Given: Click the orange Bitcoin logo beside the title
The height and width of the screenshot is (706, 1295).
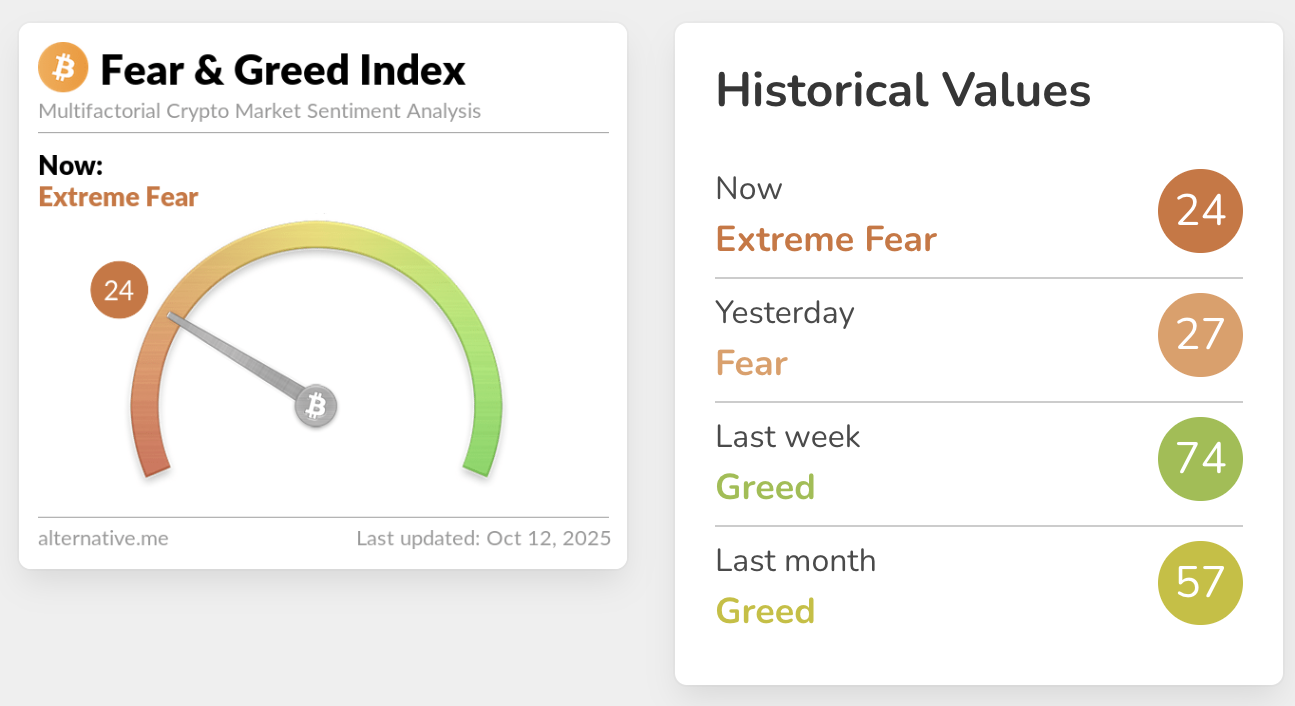Looking at the screenshot, I should point(63,68).
